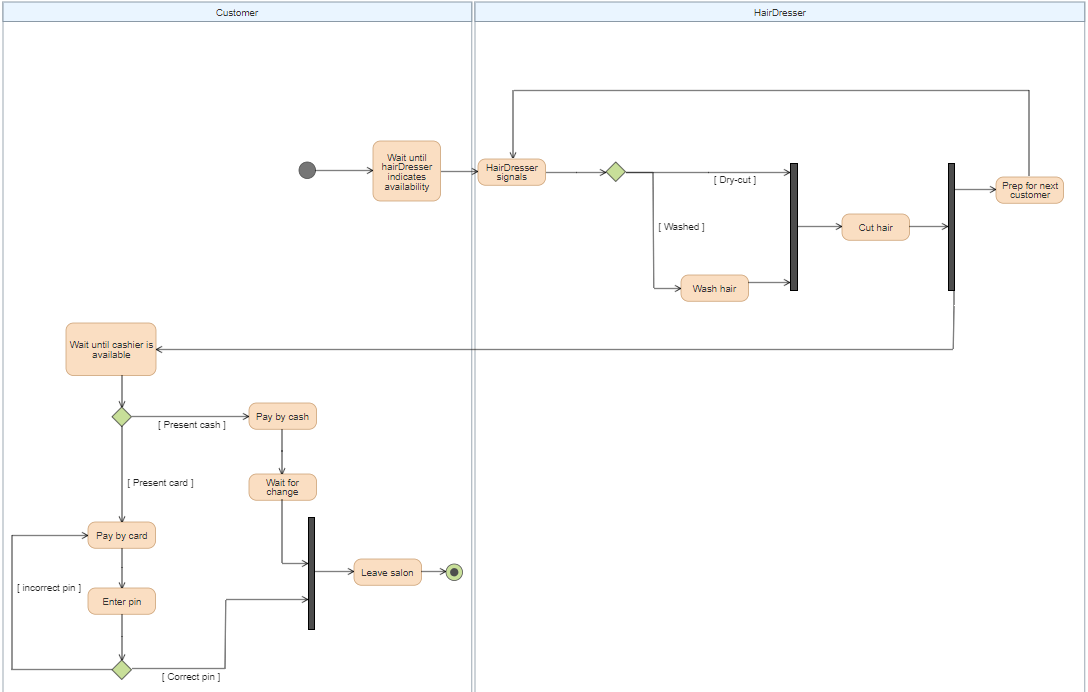
Task: Select the 'Enter pin' activity
Action: pos(121,600)
